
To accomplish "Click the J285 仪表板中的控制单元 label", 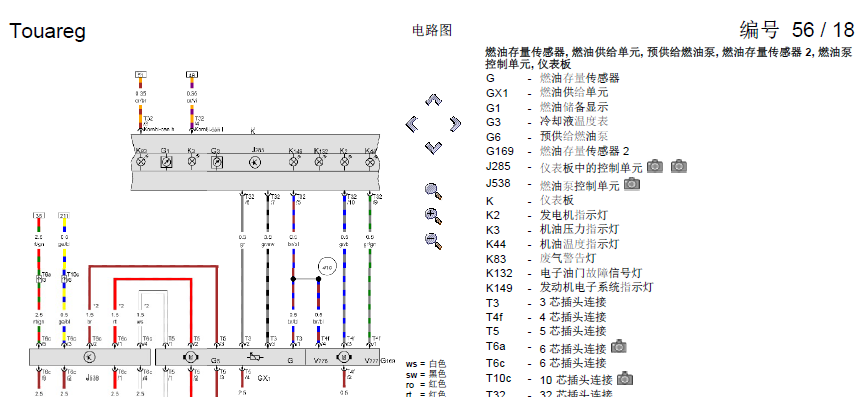I will 564,167.
